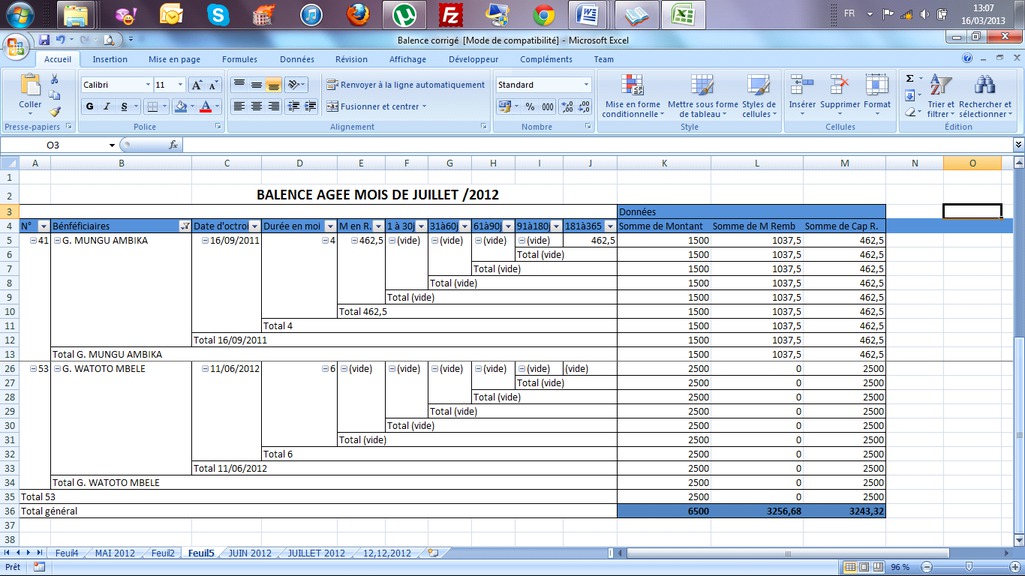Toggle center text alignment
The width and height of the screenshot is (1025, 576).
(257, 107)
